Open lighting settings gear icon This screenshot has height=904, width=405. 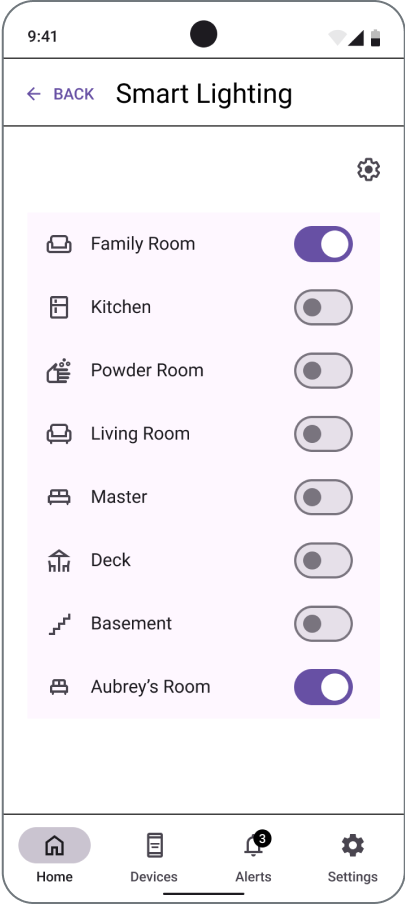click(x=368, y=170)
